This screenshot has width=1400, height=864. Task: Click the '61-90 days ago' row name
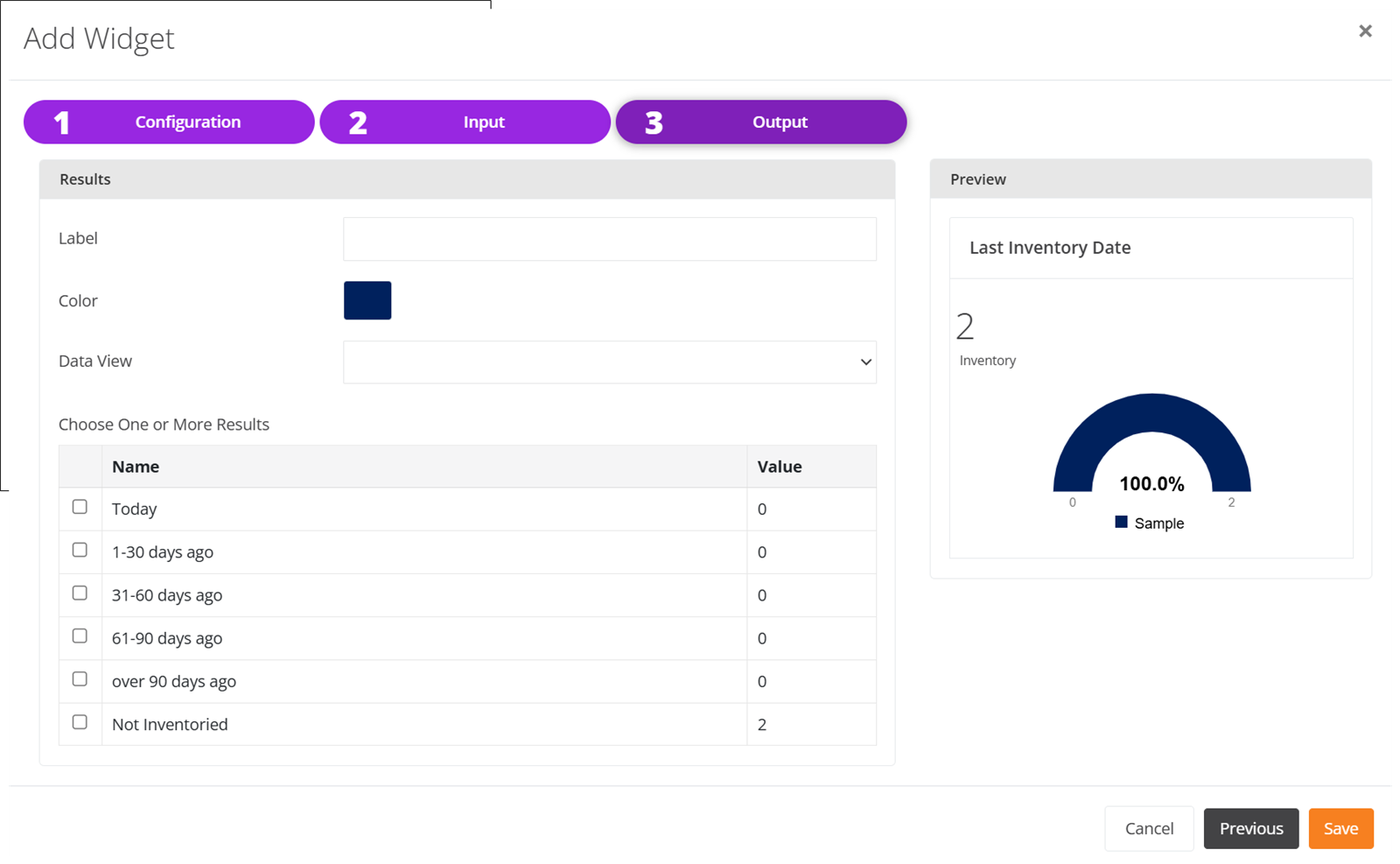click(167, 638)
